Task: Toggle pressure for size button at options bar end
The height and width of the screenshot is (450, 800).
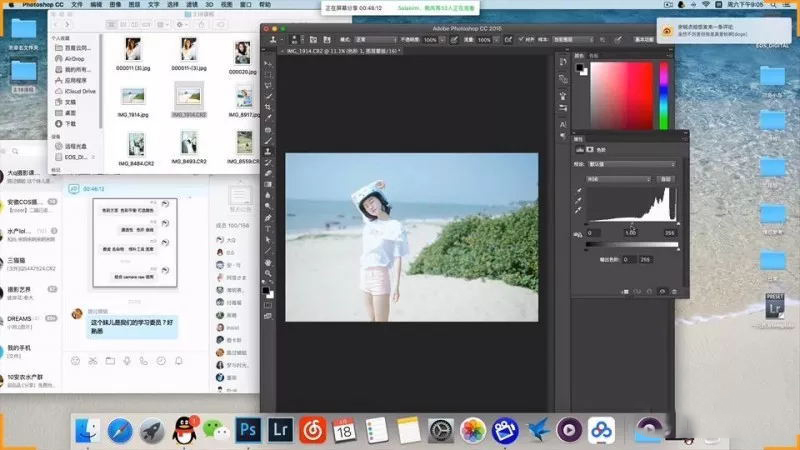Action: [618, 40]
